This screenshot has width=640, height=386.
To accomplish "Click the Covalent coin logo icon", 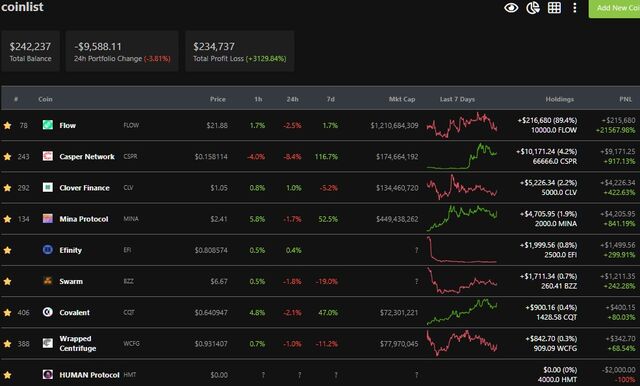I will pos(48,312).
